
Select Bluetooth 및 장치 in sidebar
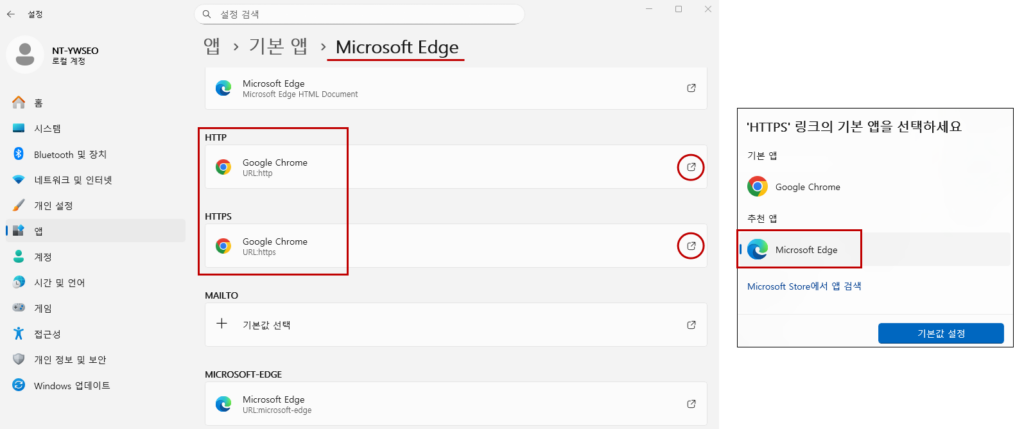click(x=69, y=154)
